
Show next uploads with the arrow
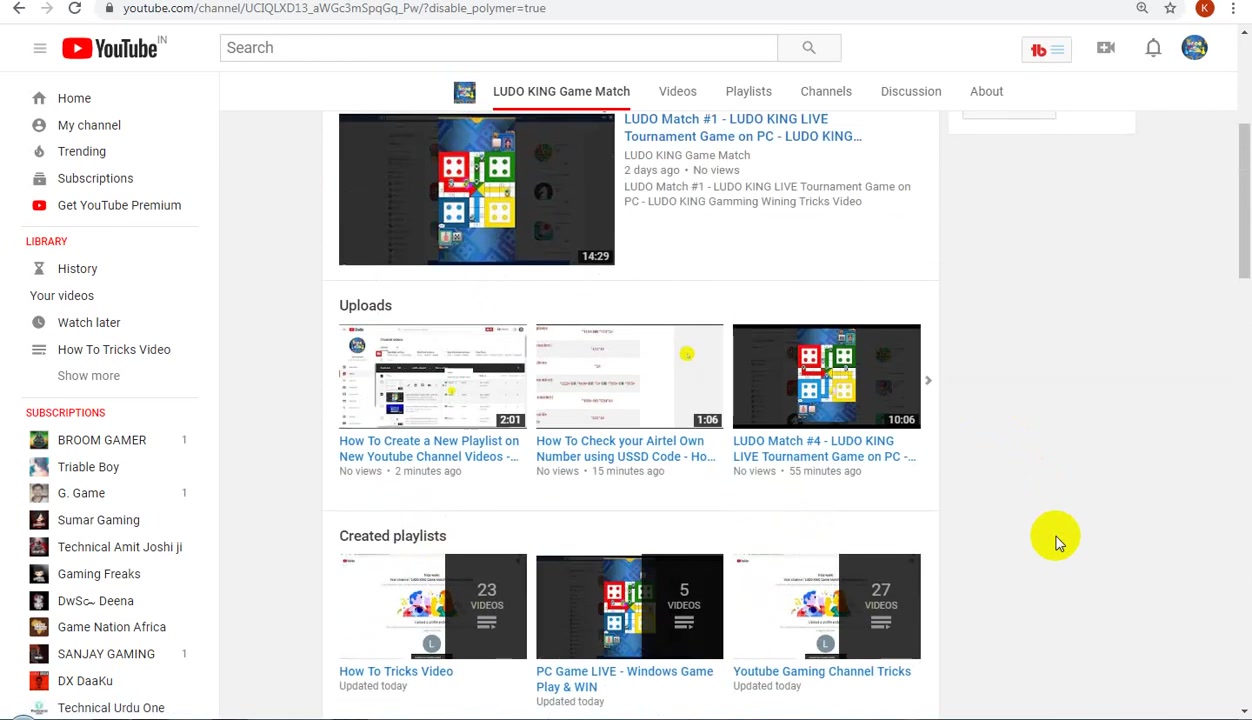tap(928, 381)
